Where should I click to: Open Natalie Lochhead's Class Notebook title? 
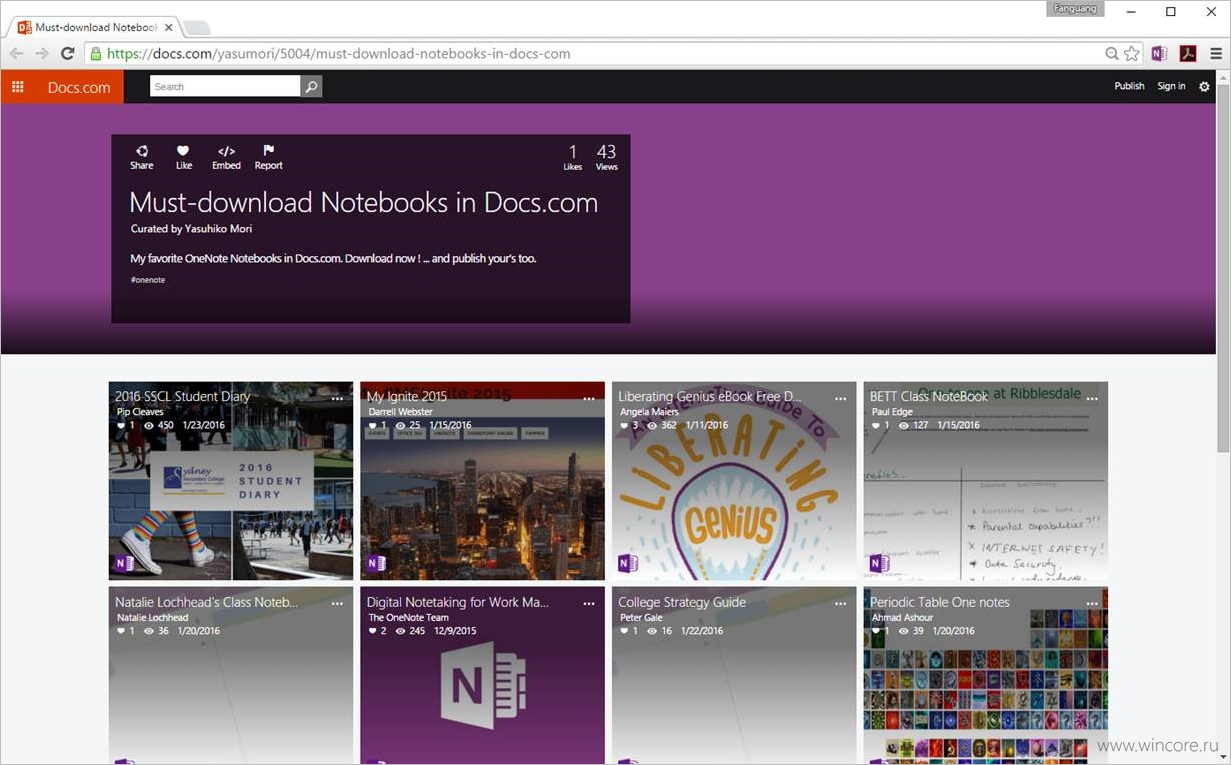pyautogui.click(x=206, y=602)
